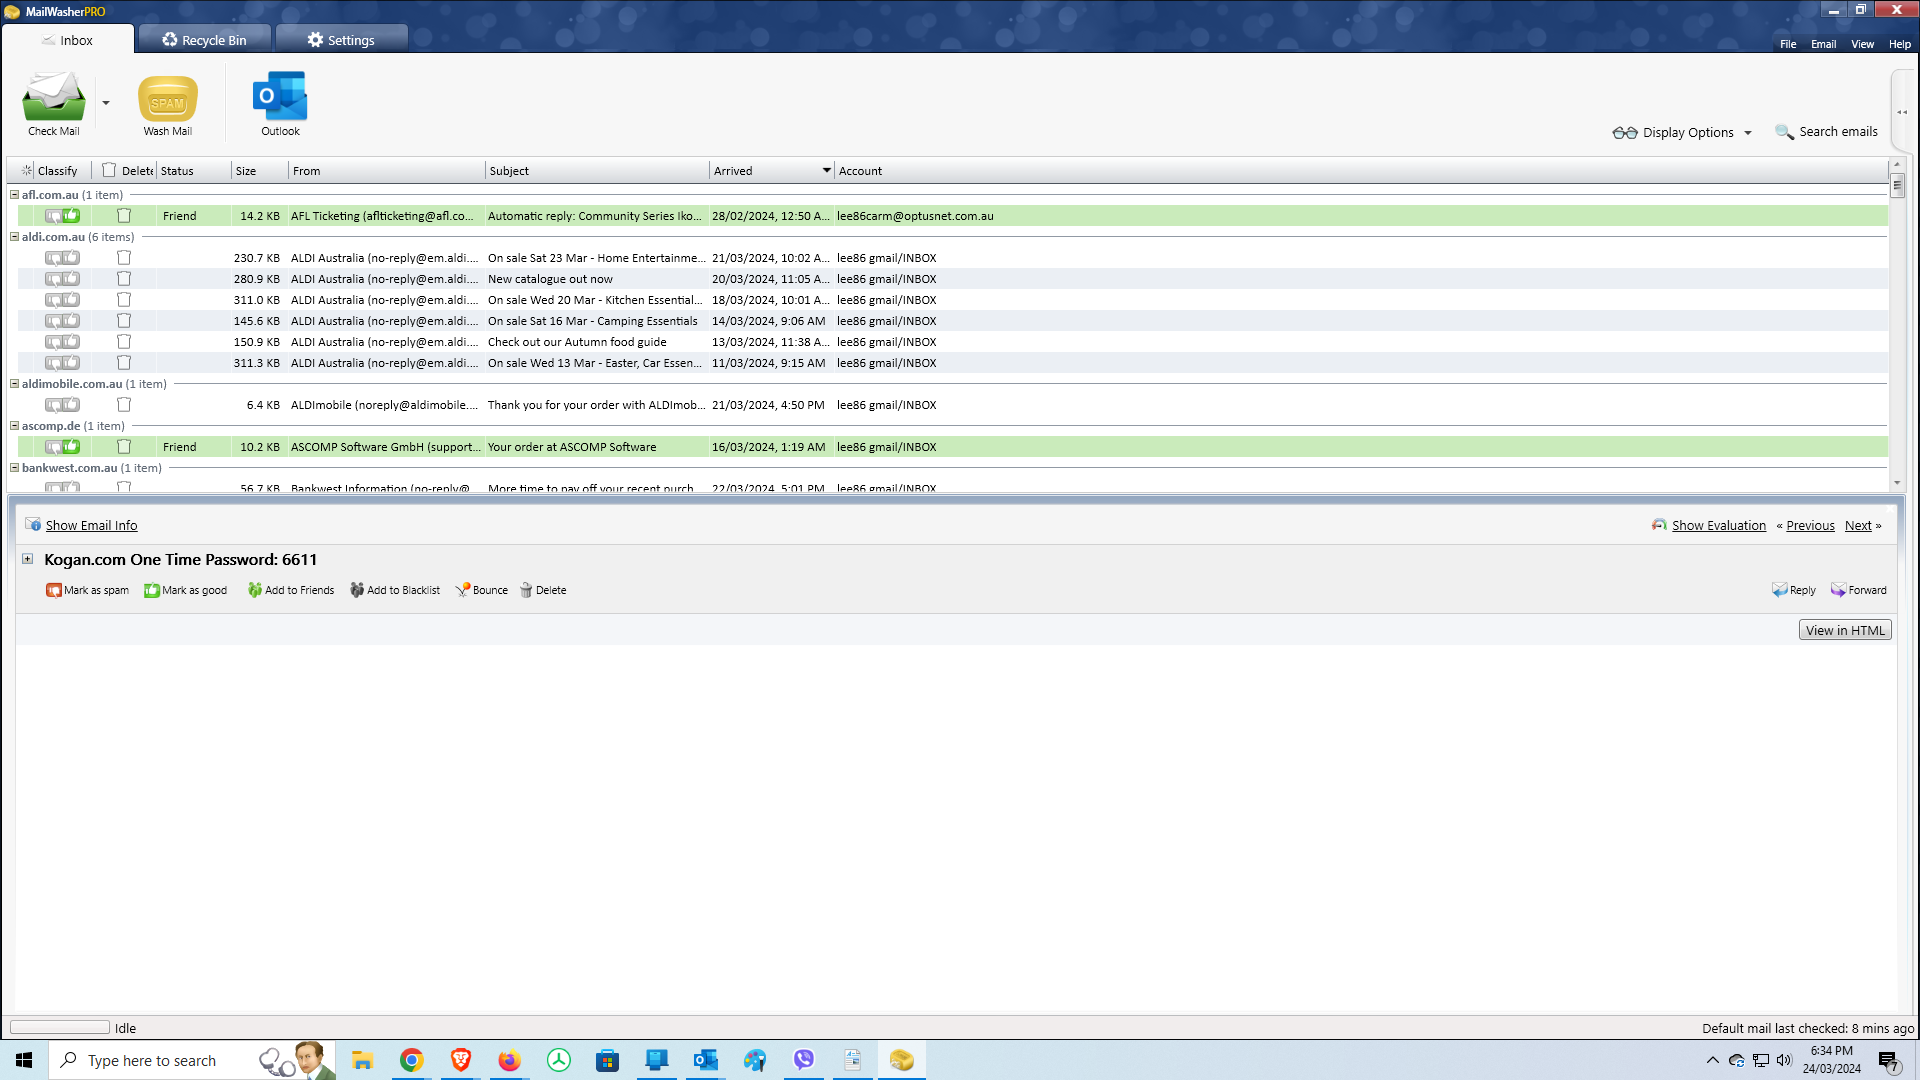The width and height of the screenshot is (1920, 1080).
Task: Collapse the aldi.com.au group
Action: 14,237
